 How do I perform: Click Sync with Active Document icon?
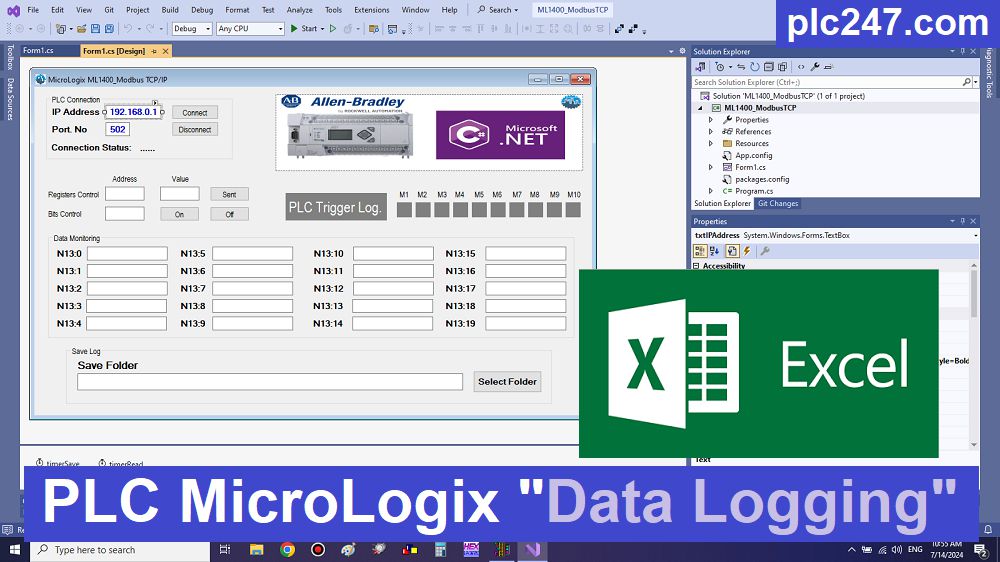tap(741, 67)
